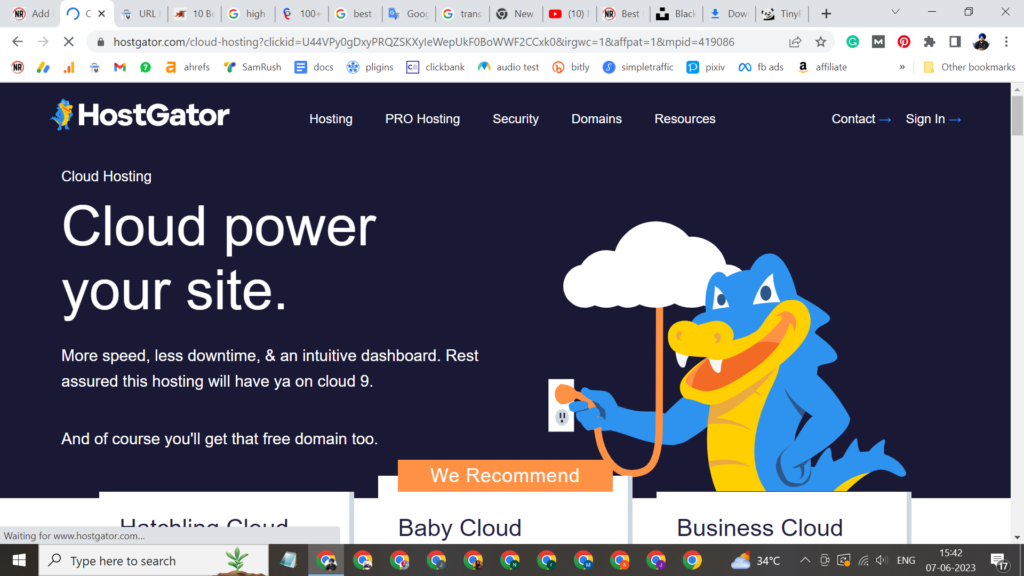Toggle the browser side panel

point(955,42)
